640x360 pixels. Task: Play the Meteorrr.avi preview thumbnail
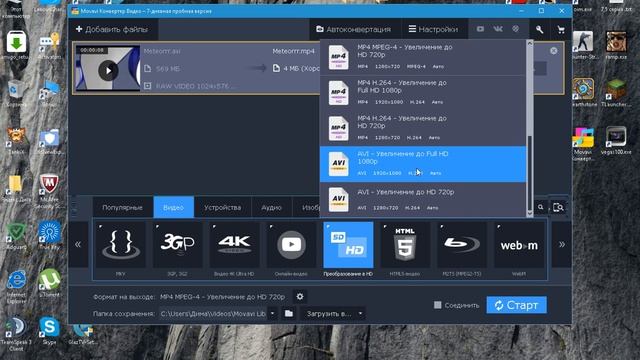108,70
